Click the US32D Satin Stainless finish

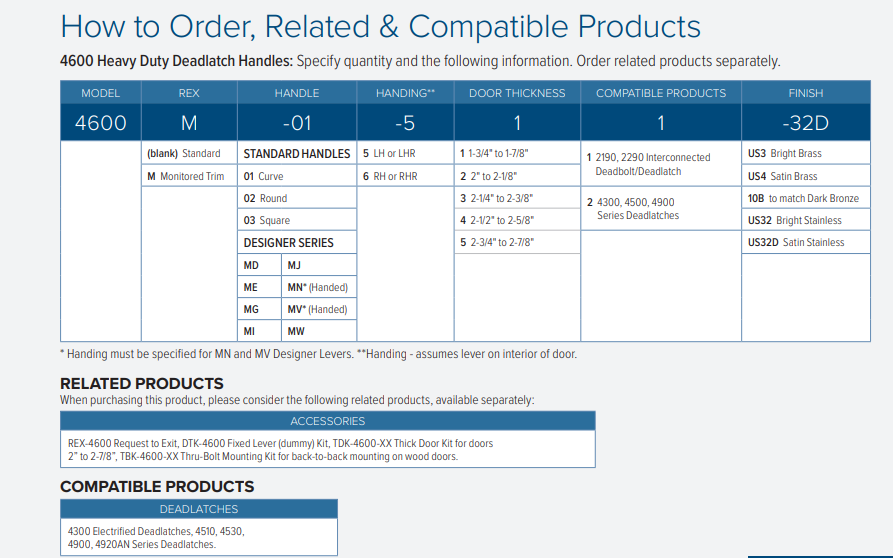(796, 242)
